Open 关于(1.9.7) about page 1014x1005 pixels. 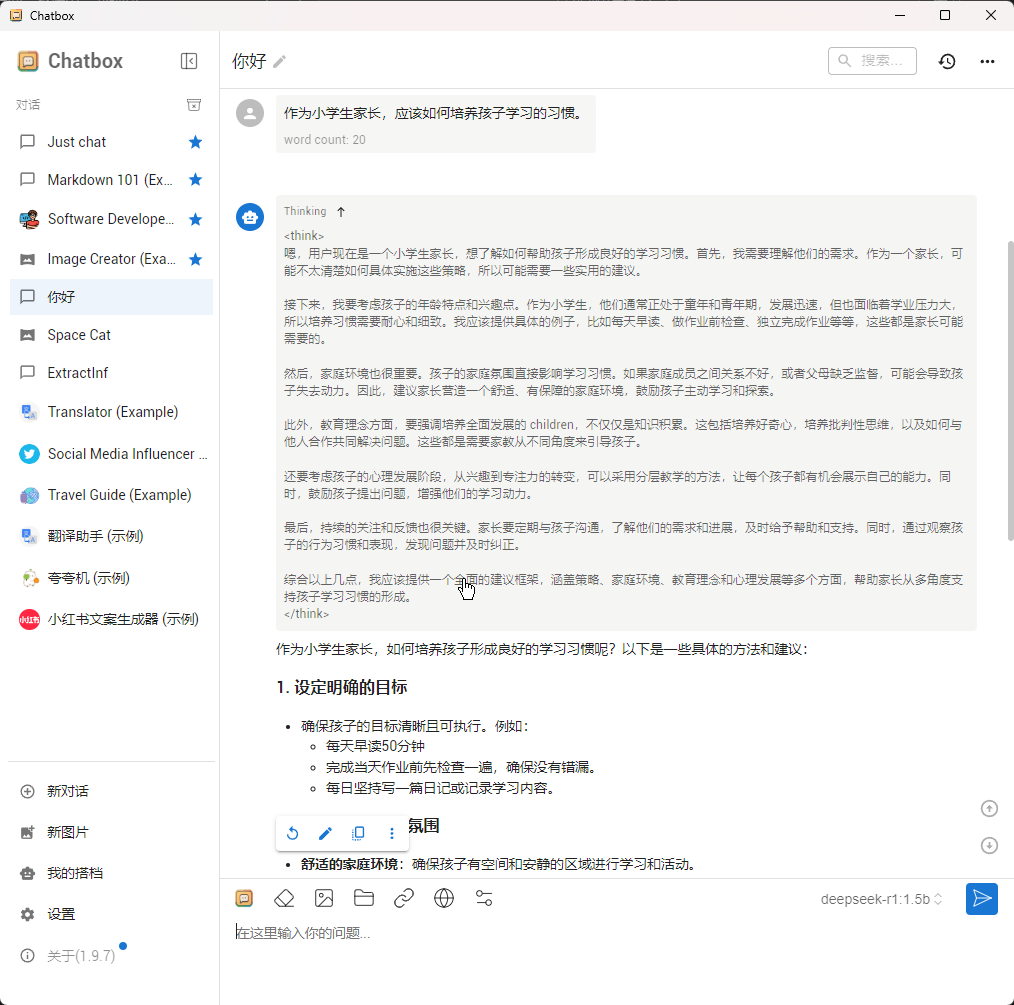[111, 955]
